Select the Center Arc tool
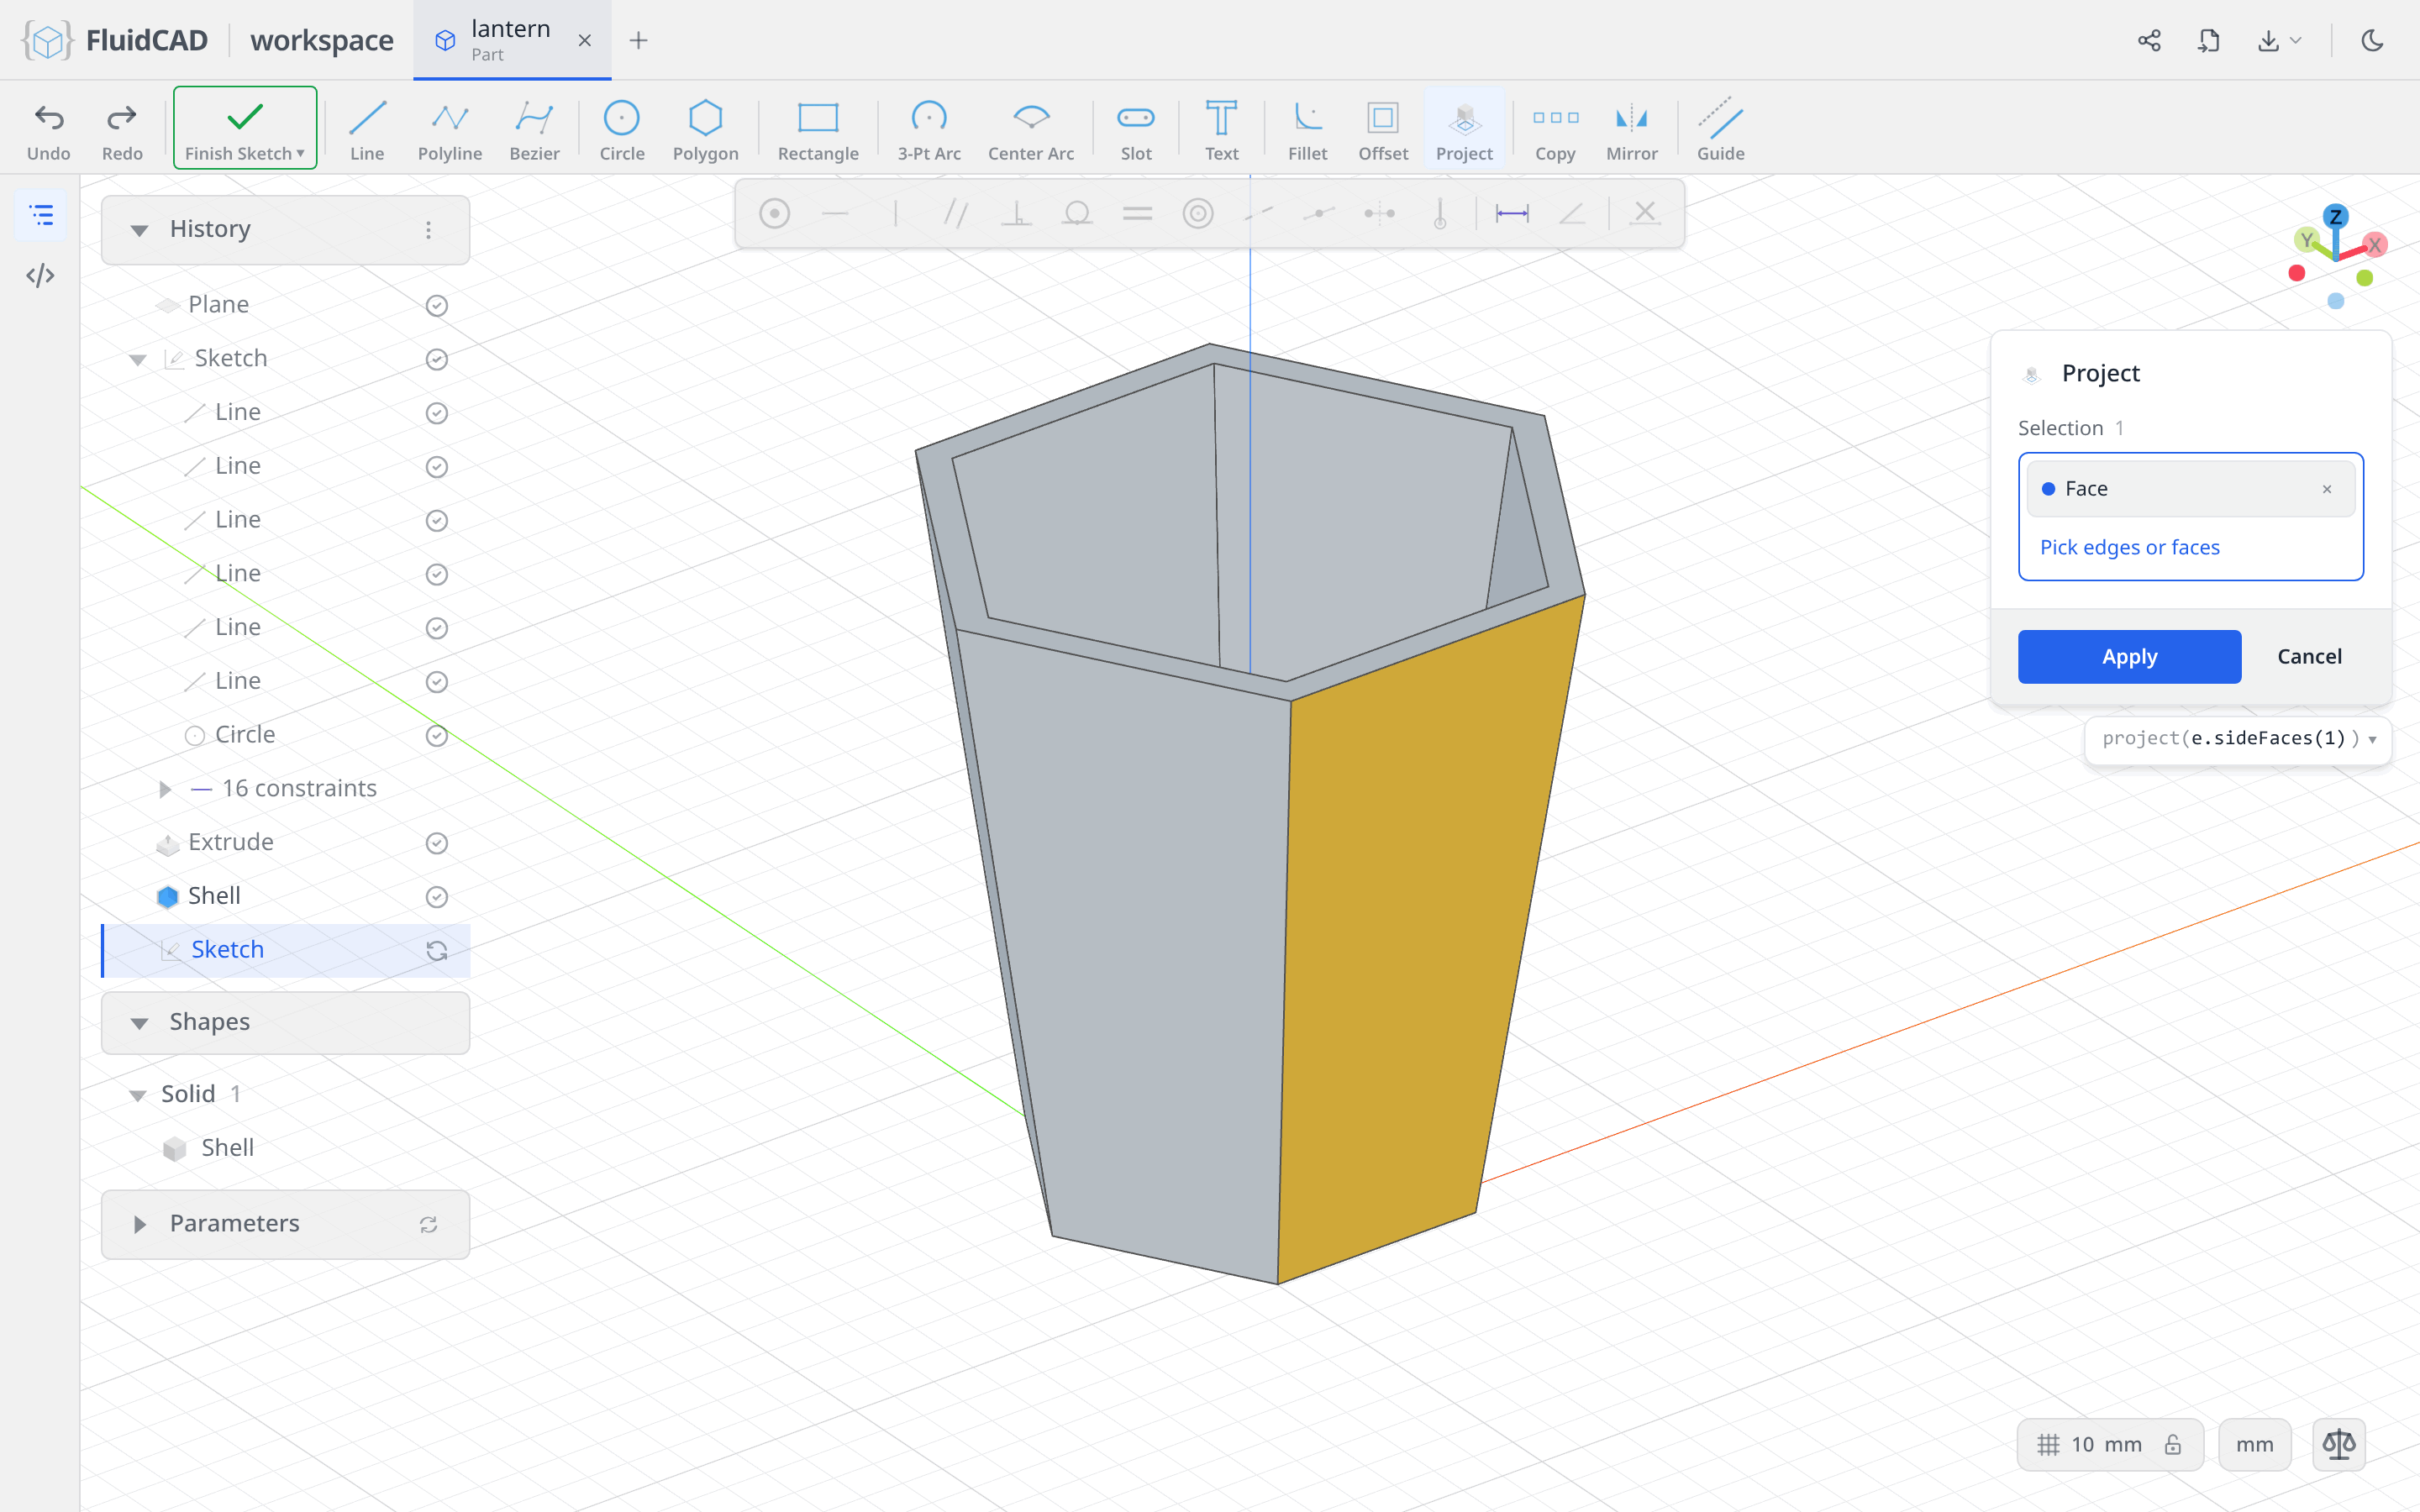 point(1031,130)
